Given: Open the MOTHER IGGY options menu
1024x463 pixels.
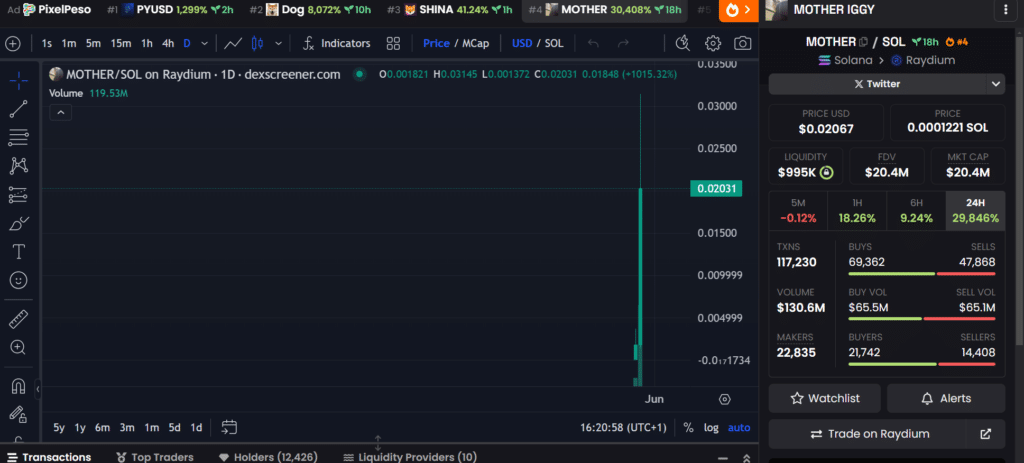Looking at the screenshot, I should pyautogui.click(x=1004, y=10).
